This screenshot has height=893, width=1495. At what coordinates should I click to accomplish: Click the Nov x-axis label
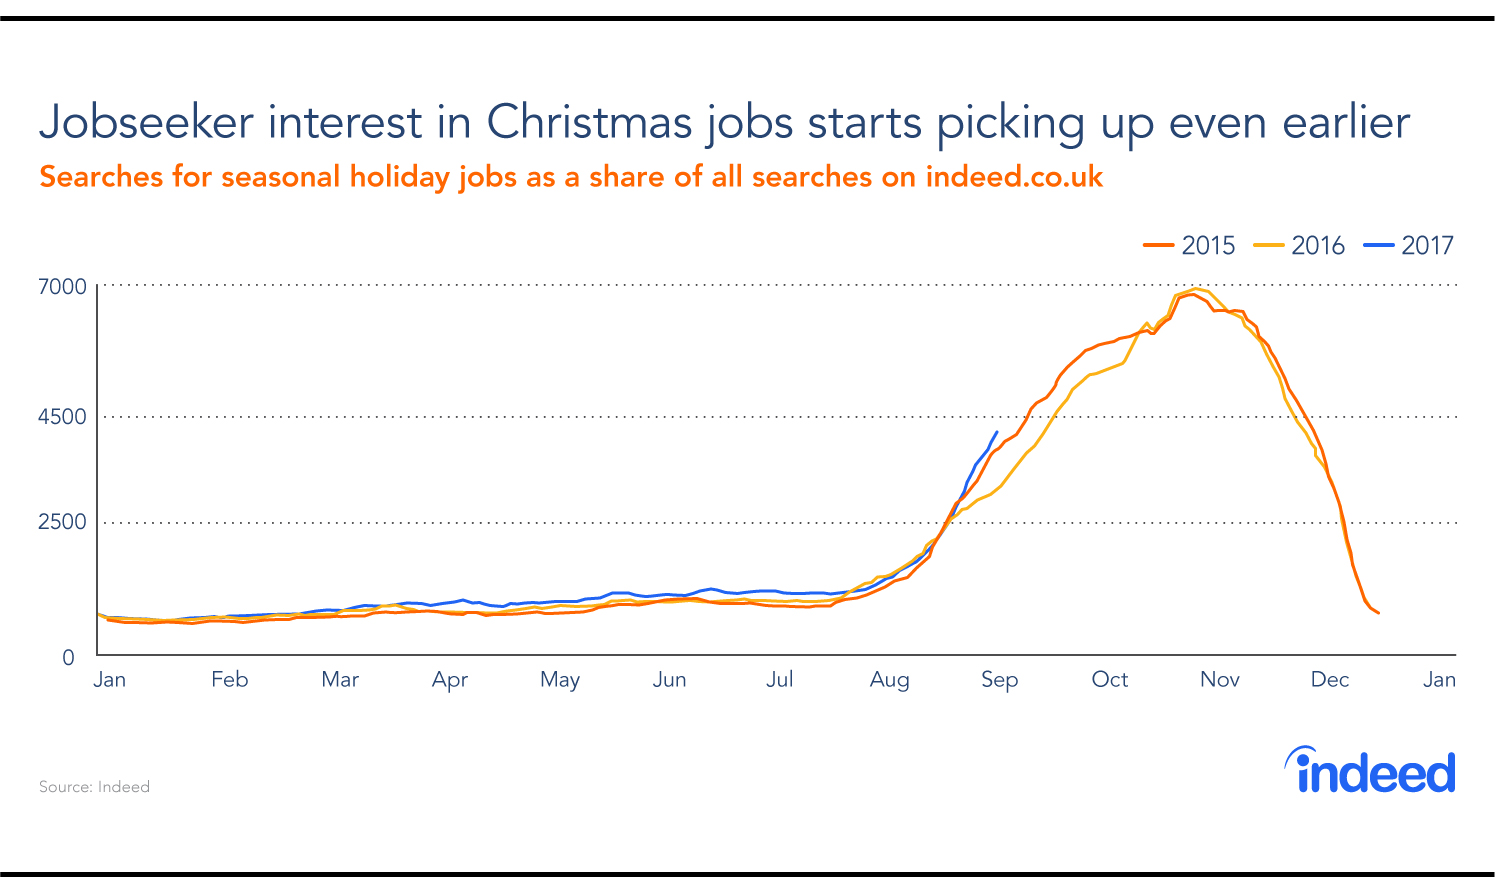click(x=1219, y=680)
